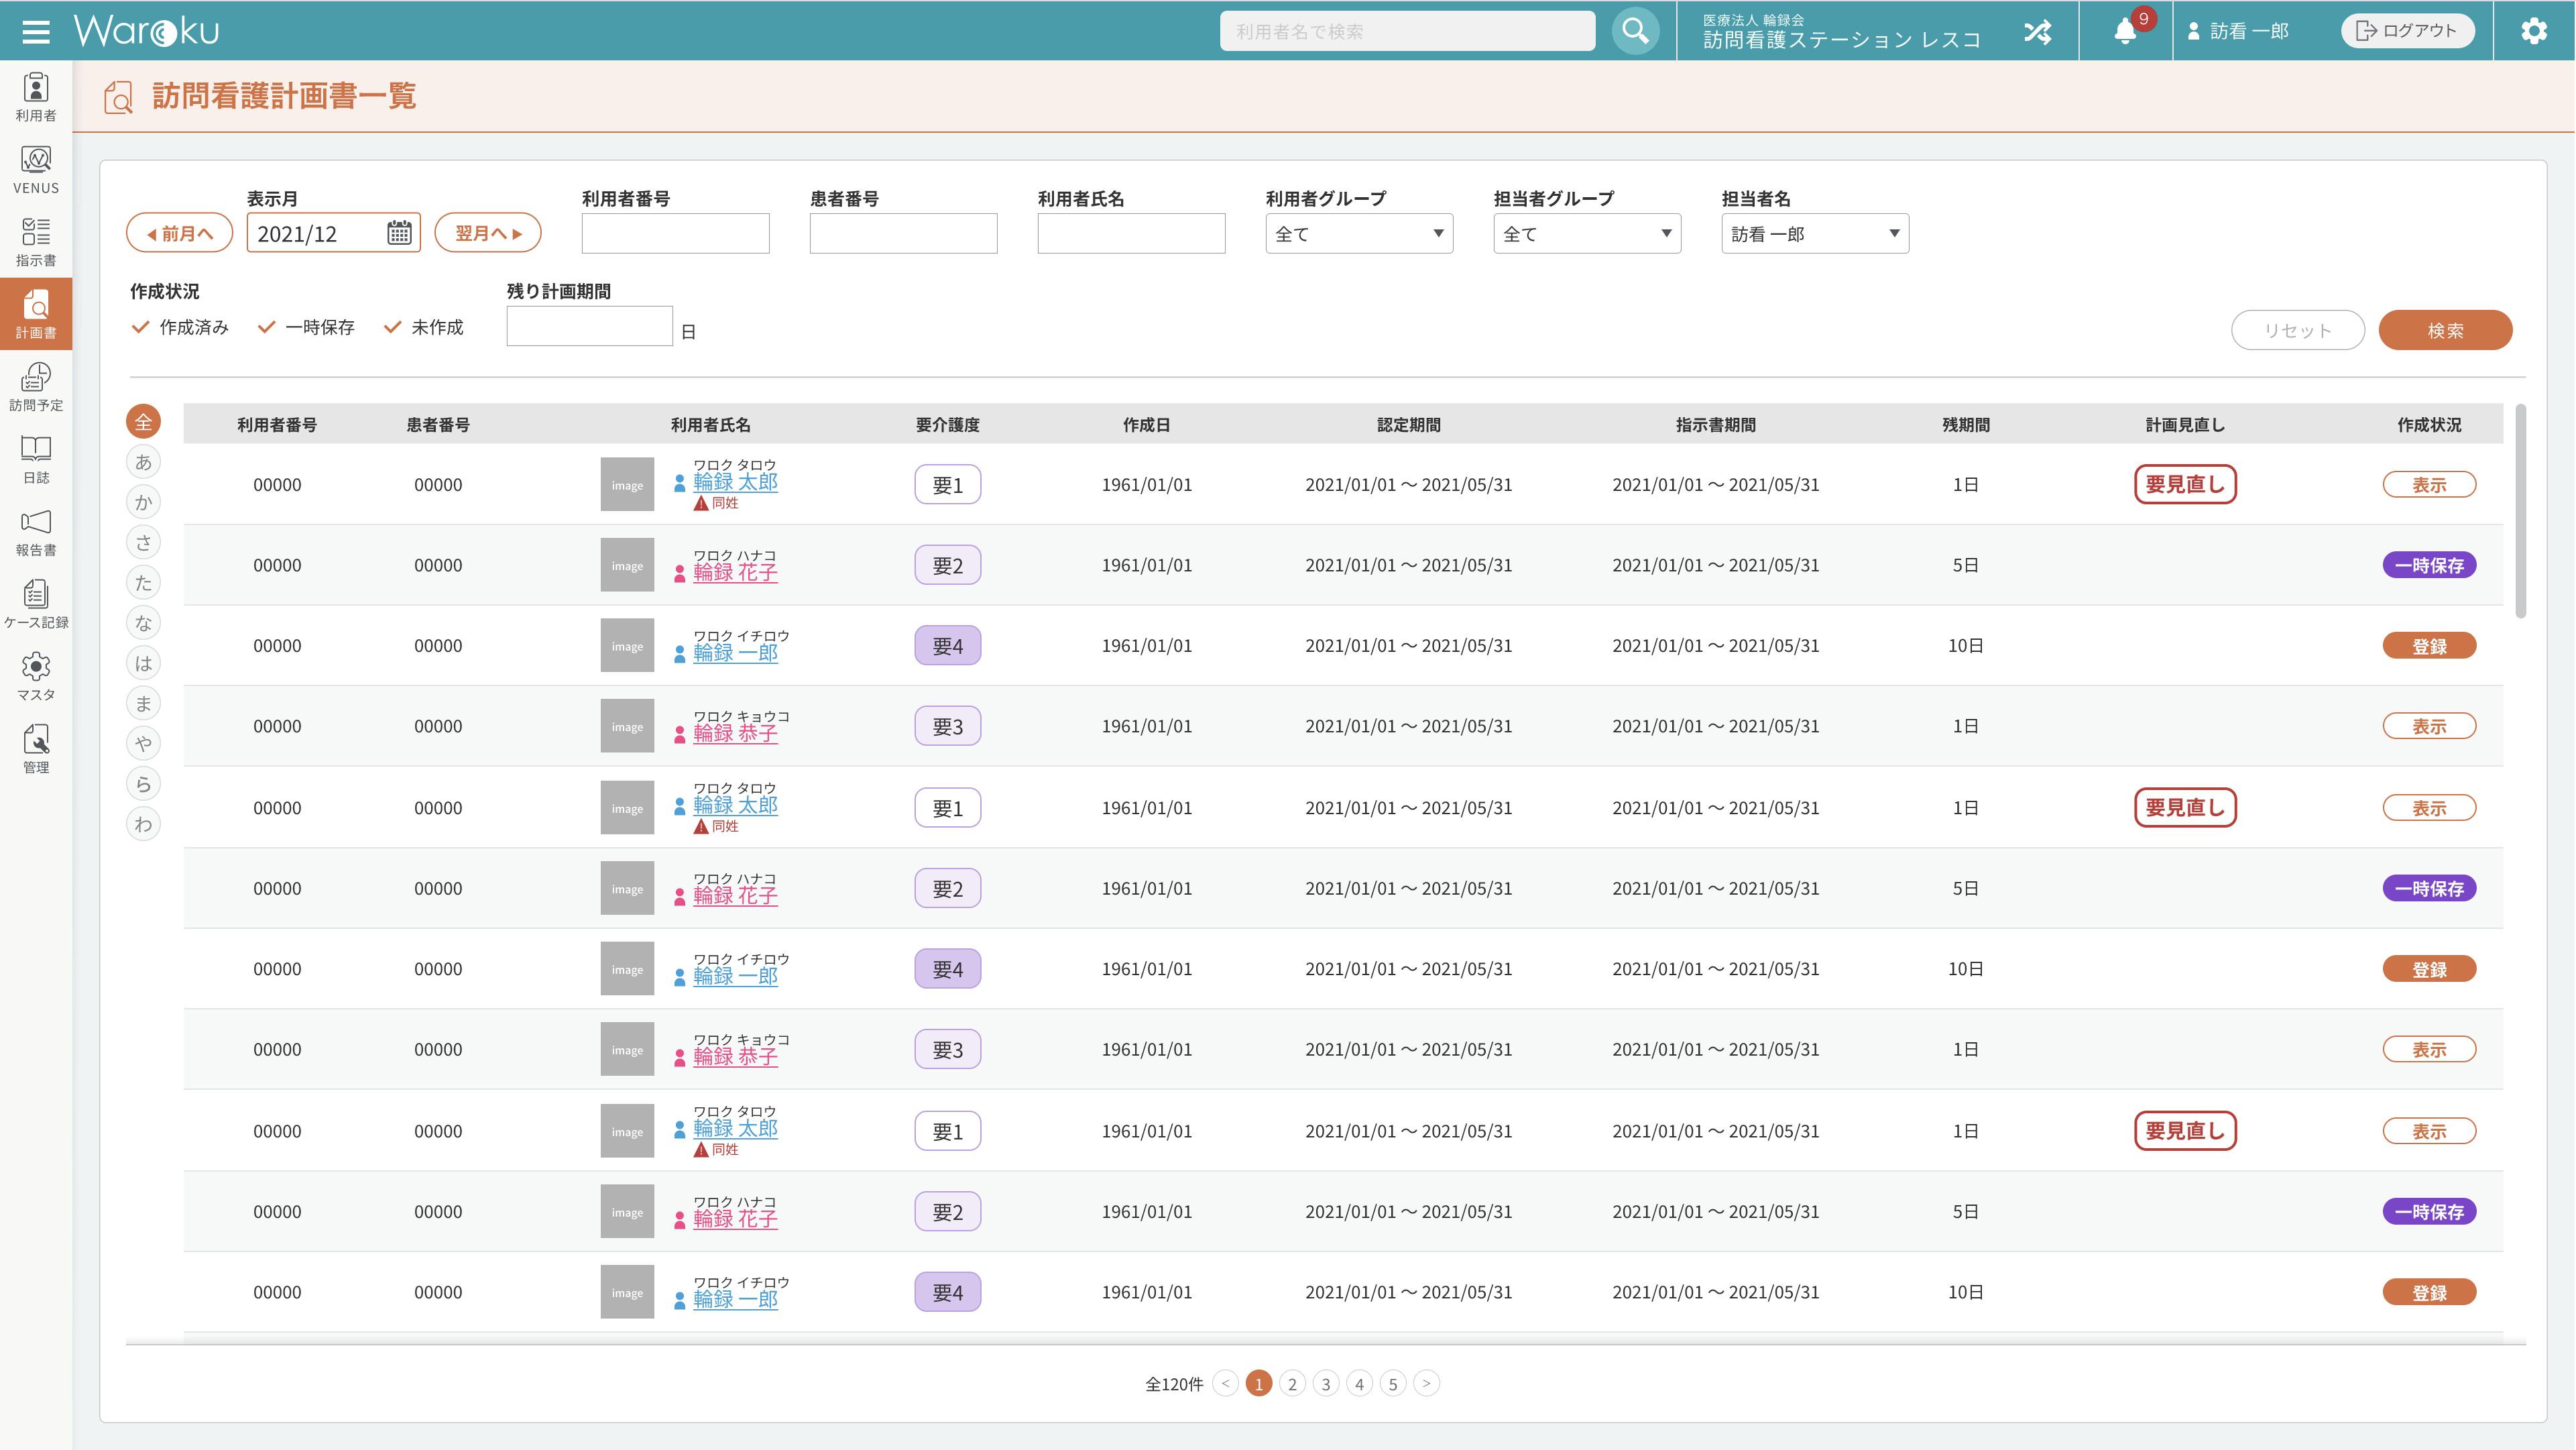Open the calendar picker for 表示月
2576x1450 pixels.
click(x=399, y=233)
